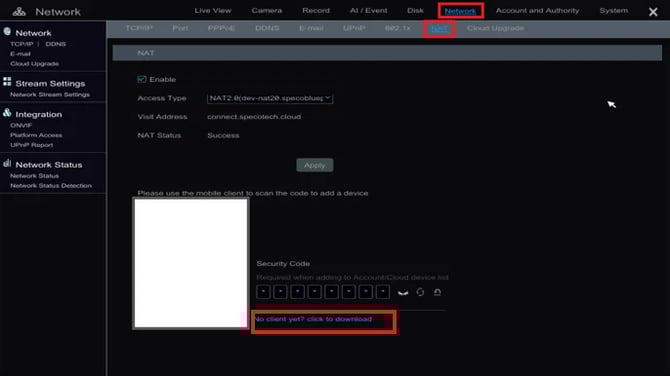
Task: Close the Network settings window
Action: 653,12
